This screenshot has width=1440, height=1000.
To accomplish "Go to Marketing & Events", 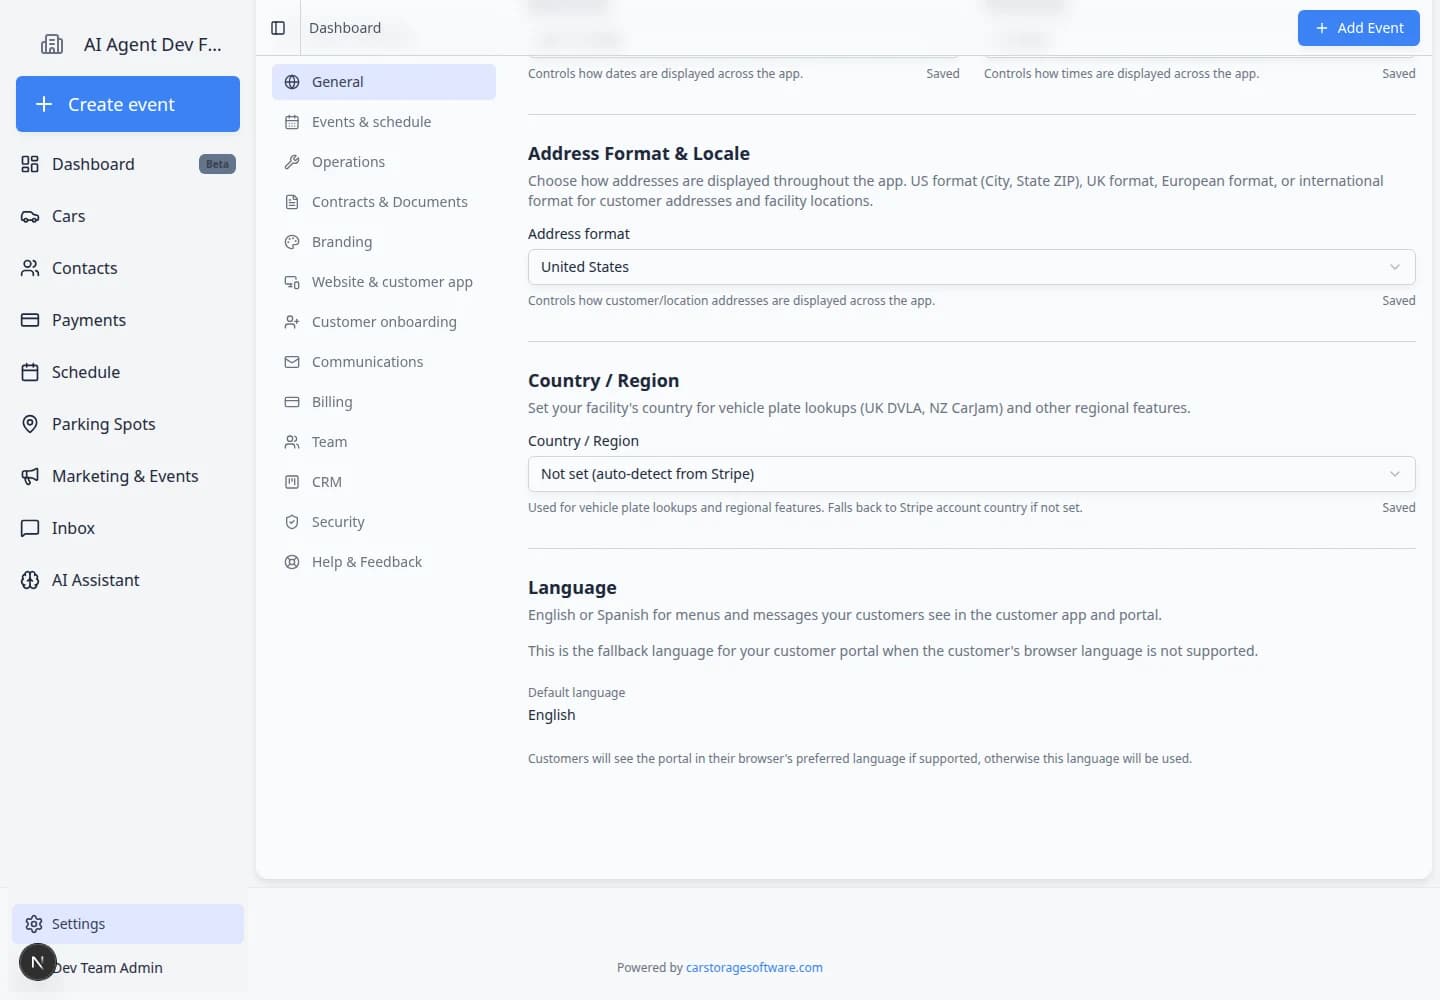I will (x=128, y=476).
